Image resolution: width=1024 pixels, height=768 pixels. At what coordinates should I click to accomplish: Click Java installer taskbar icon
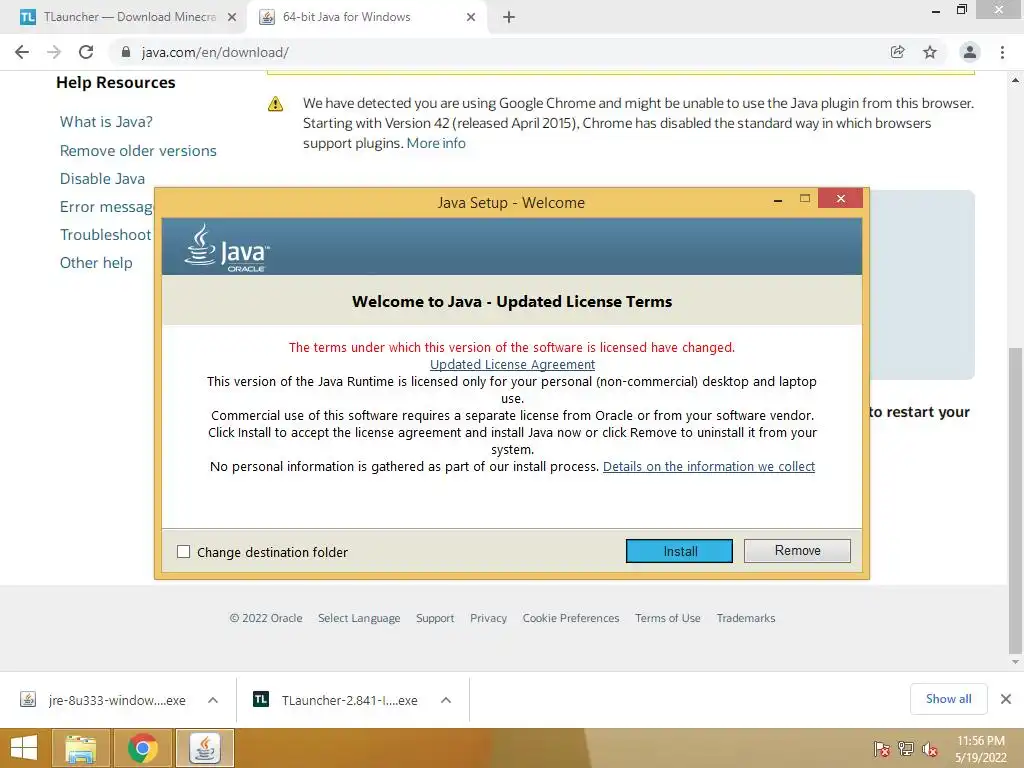(204, 748)
